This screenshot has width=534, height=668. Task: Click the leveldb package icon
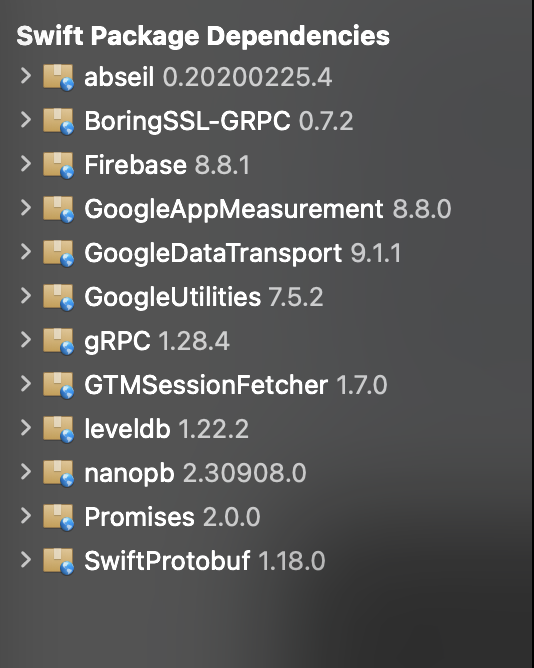(x=58, y=429)
